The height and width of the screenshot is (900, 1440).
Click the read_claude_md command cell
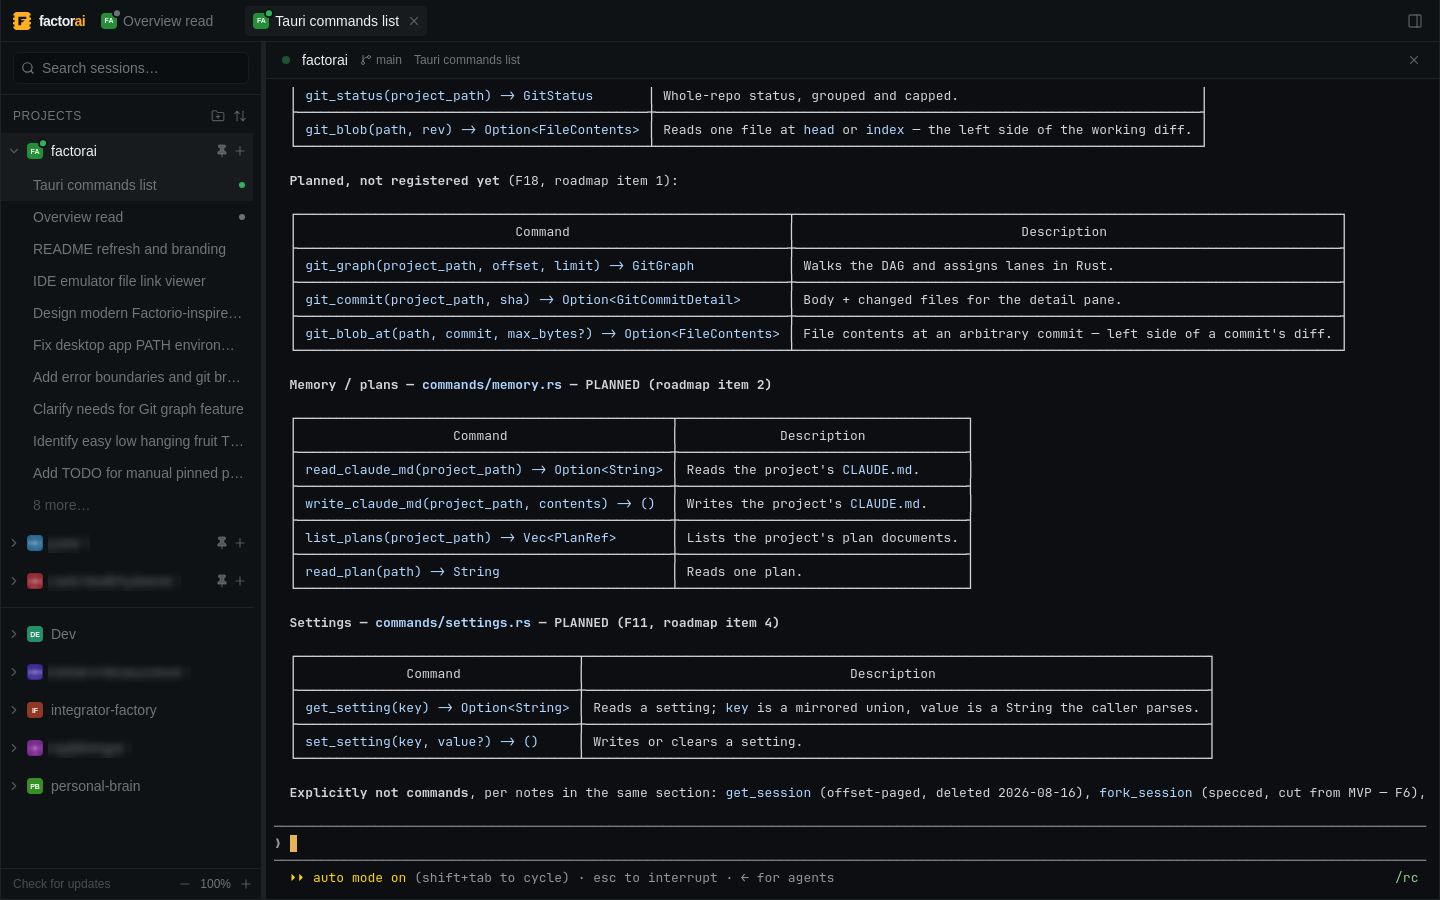[484, 470]
